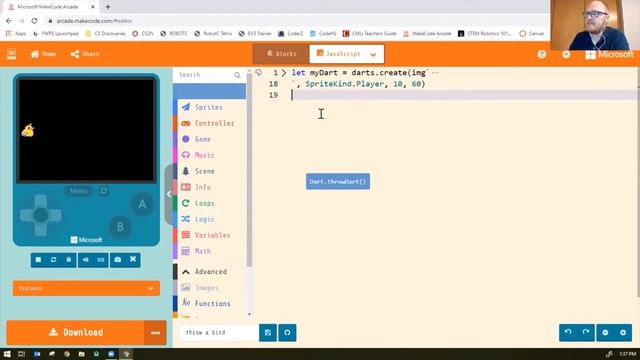Restart the simulator
Image resolution: width=640 pixels, height=360 pixels.
pos(53,260)
